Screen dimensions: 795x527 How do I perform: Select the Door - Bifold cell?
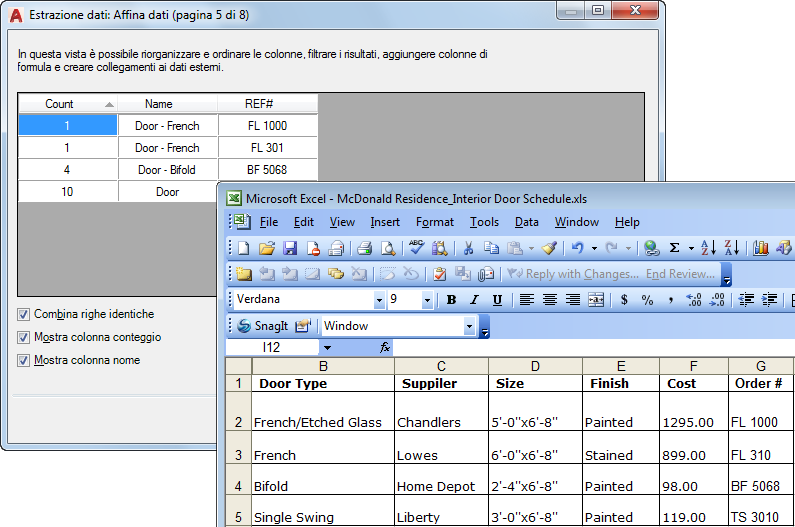pos(167,170)
